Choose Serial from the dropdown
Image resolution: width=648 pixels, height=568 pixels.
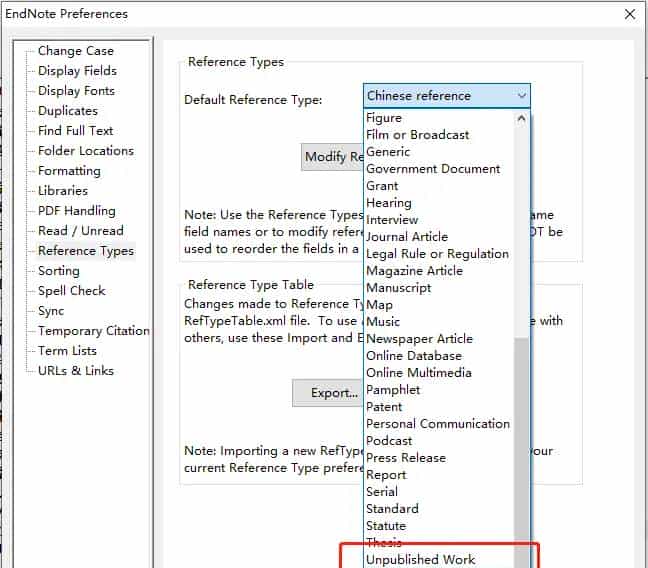coord(440,491)
